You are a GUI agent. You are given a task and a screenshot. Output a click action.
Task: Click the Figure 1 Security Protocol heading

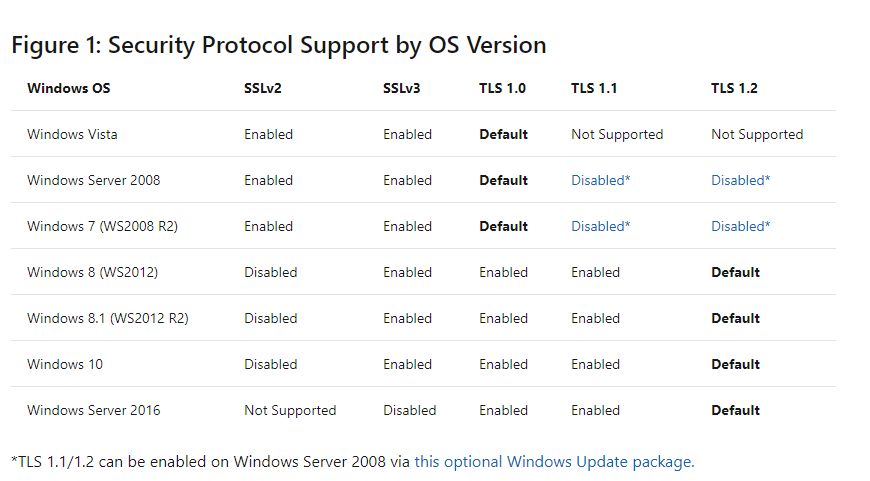point(279,45)
